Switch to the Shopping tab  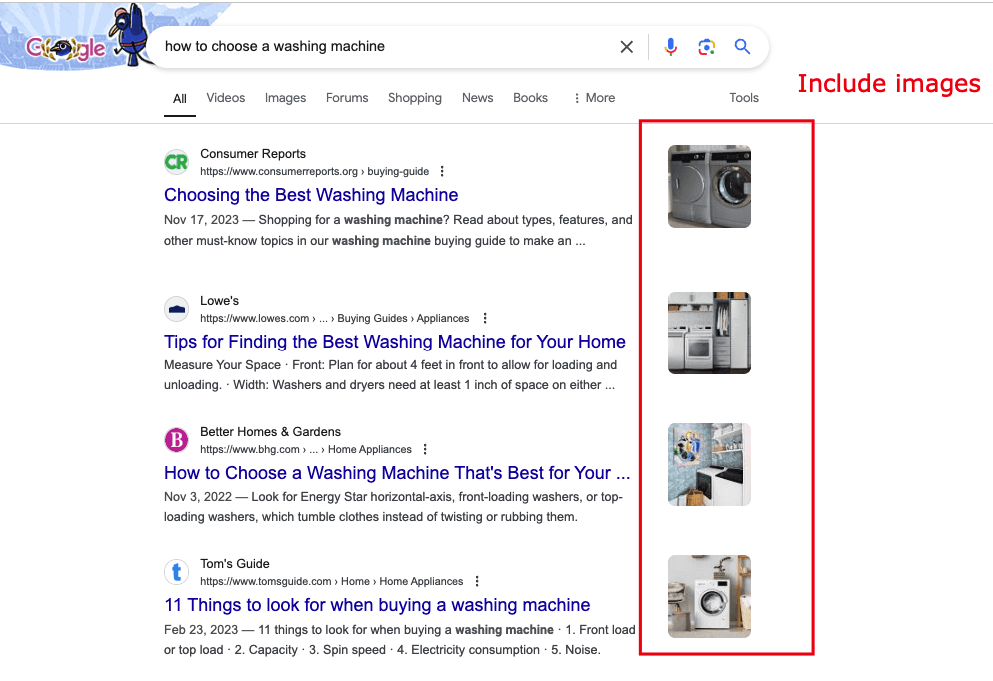tap(414, 97)
